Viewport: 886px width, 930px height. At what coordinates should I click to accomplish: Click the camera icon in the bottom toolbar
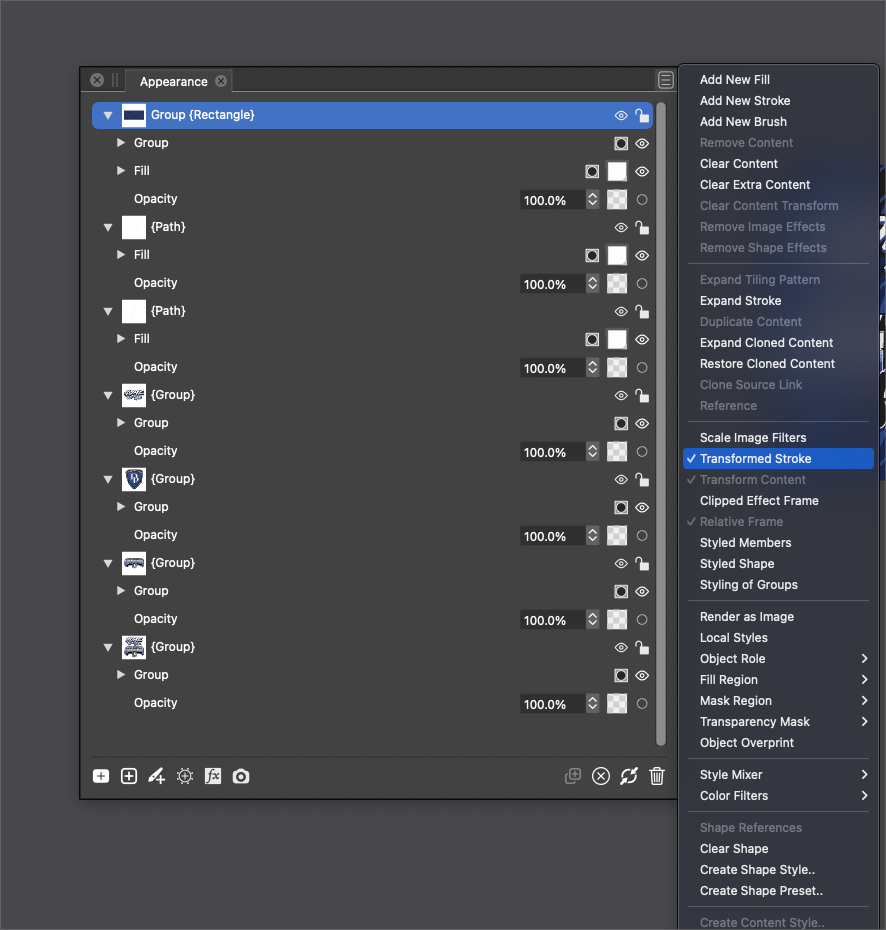coord(241,776)
